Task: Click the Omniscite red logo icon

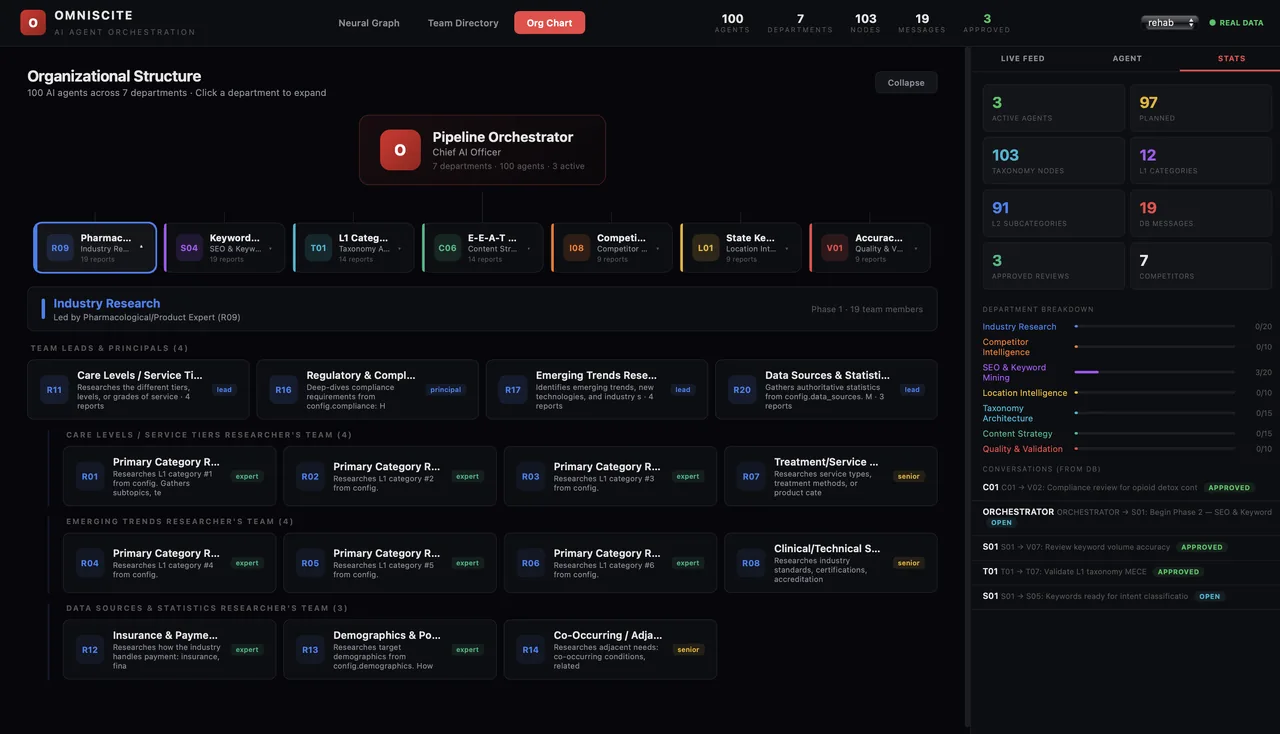Action: pos(33,22)
